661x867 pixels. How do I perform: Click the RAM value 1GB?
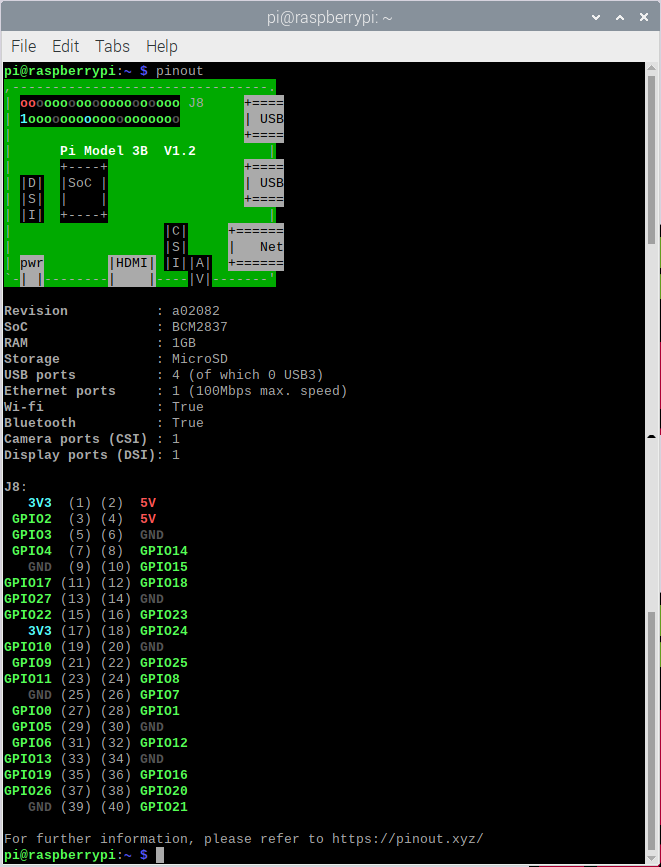(184, 343)
